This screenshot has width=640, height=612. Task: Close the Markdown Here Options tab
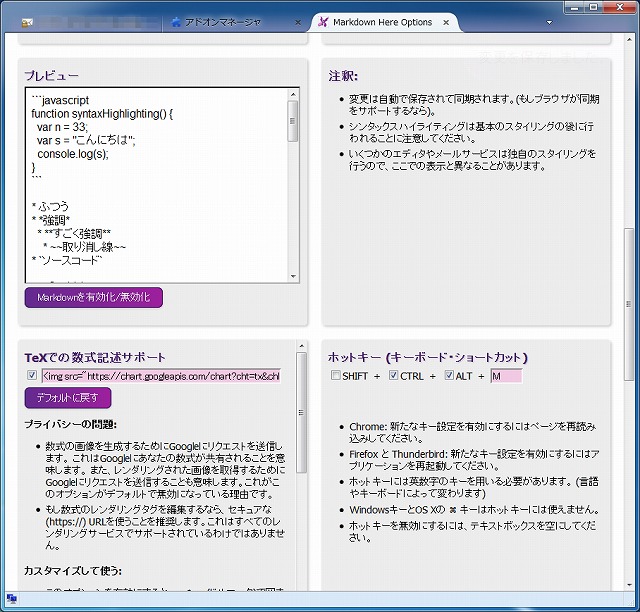(x=446, y=22)
